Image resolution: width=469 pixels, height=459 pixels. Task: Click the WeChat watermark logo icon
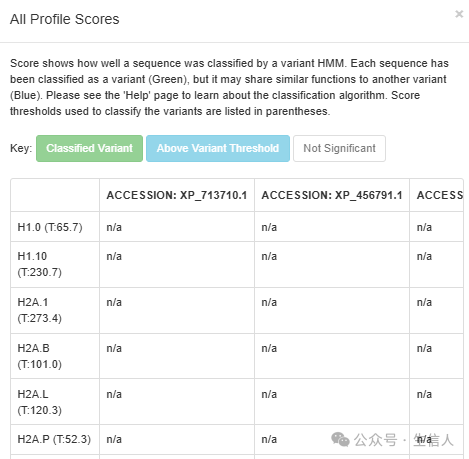coord(340,440)
